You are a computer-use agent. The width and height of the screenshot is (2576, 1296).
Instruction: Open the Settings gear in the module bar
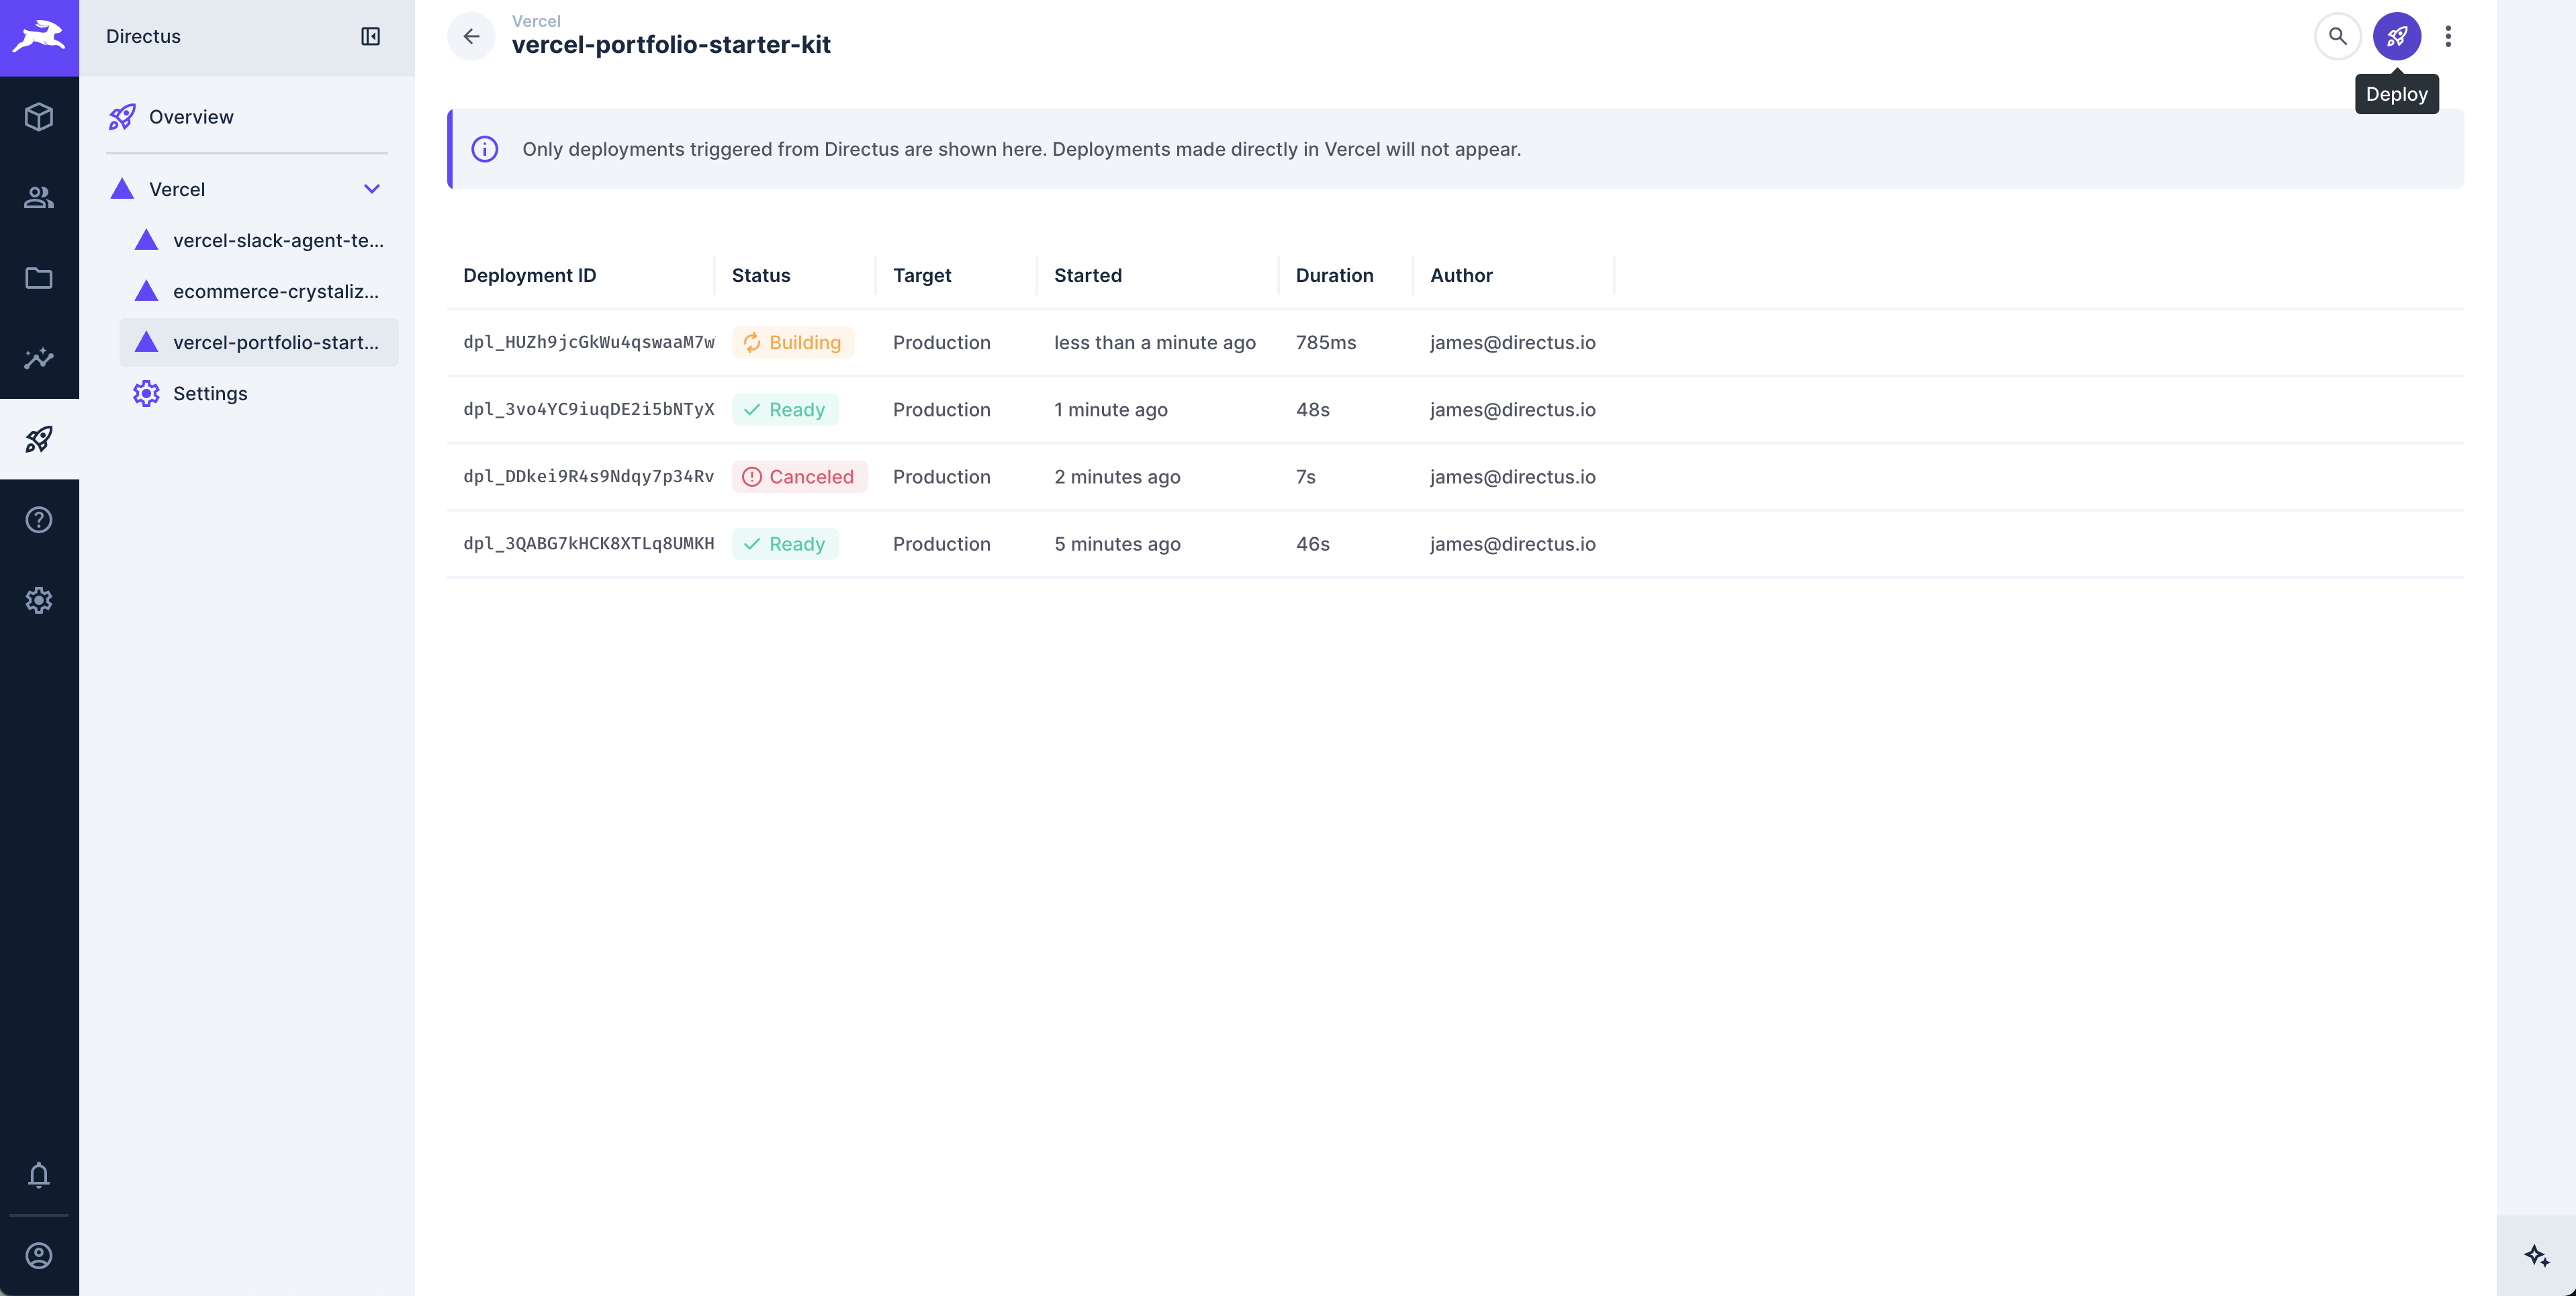pyautogui.click(x=39, y=600)
